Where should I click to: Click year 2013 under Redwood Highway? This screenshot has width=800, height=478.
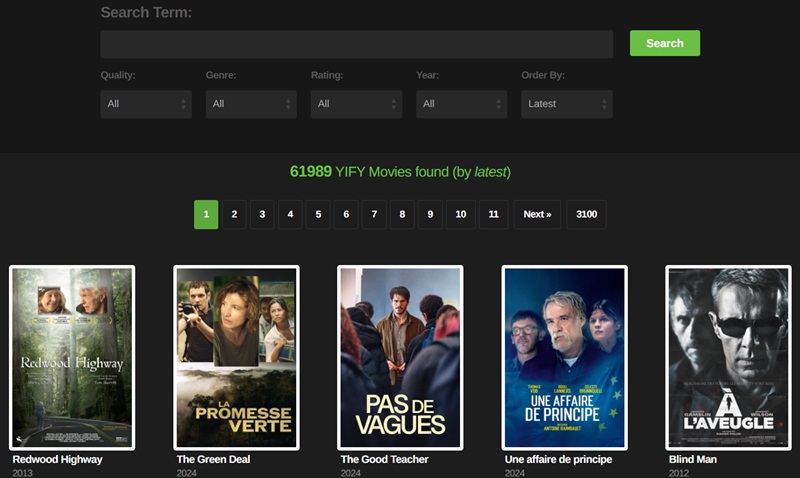[22, 473]
